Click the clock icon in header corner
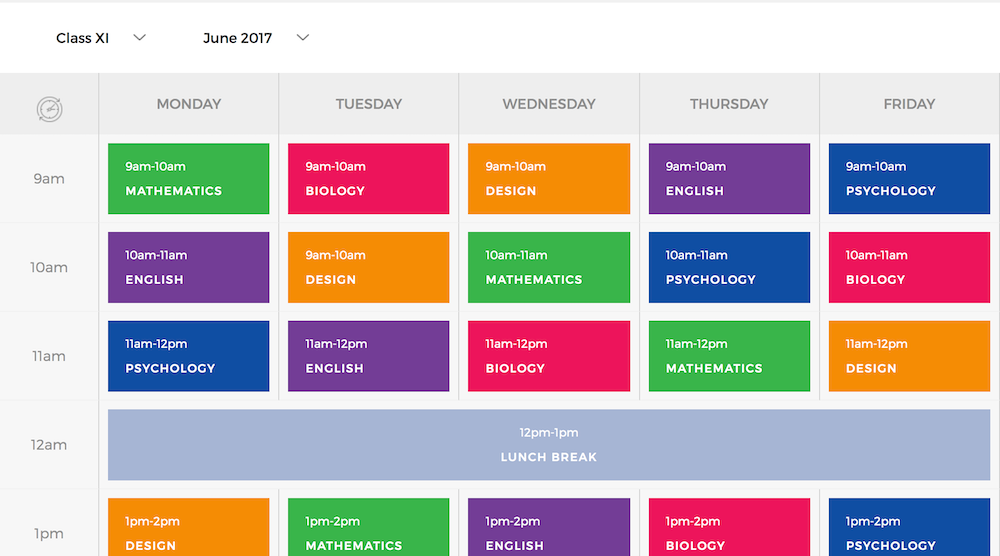 pyautogui.click(x=49, y=109)
